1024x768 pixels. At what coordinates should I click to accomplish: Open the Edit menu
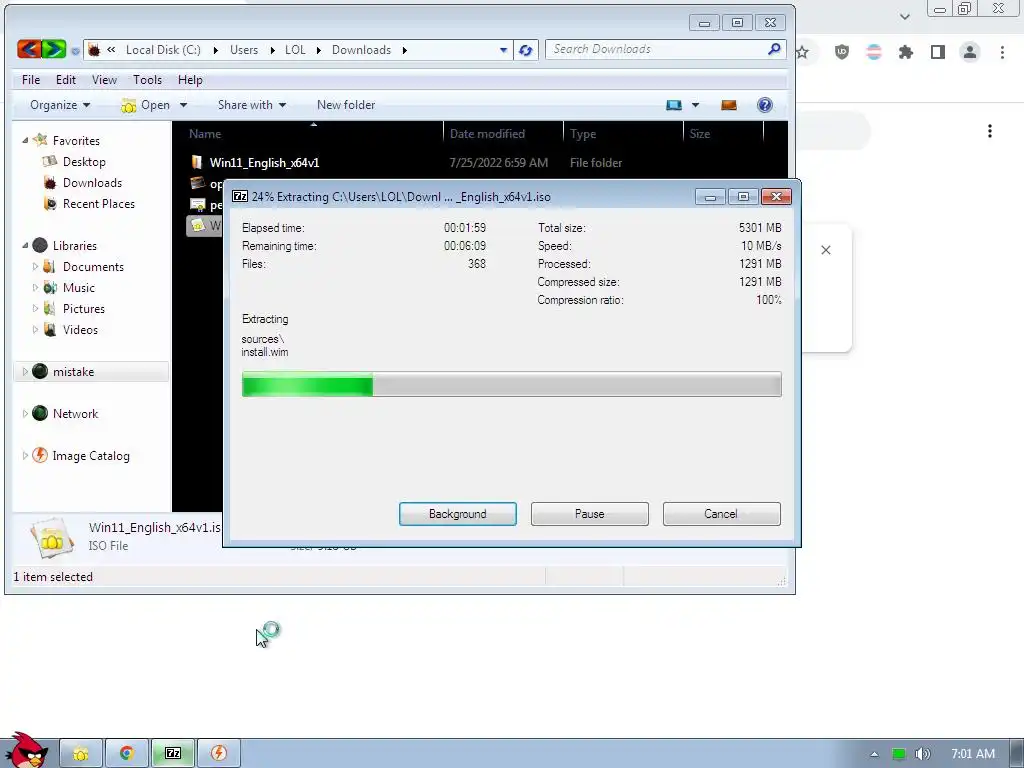coord(66,80)
